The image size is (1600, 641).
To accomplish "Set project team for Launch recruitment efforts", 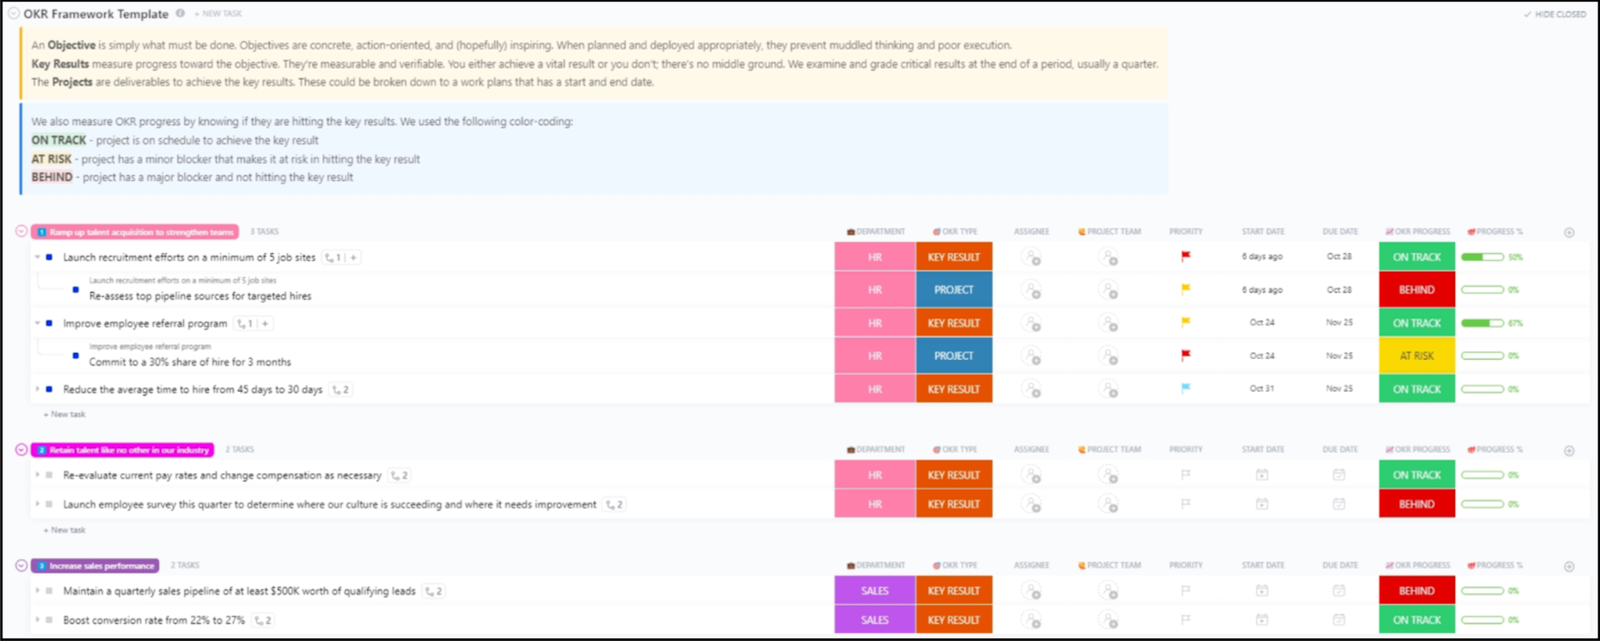I will click(1109, 257).
